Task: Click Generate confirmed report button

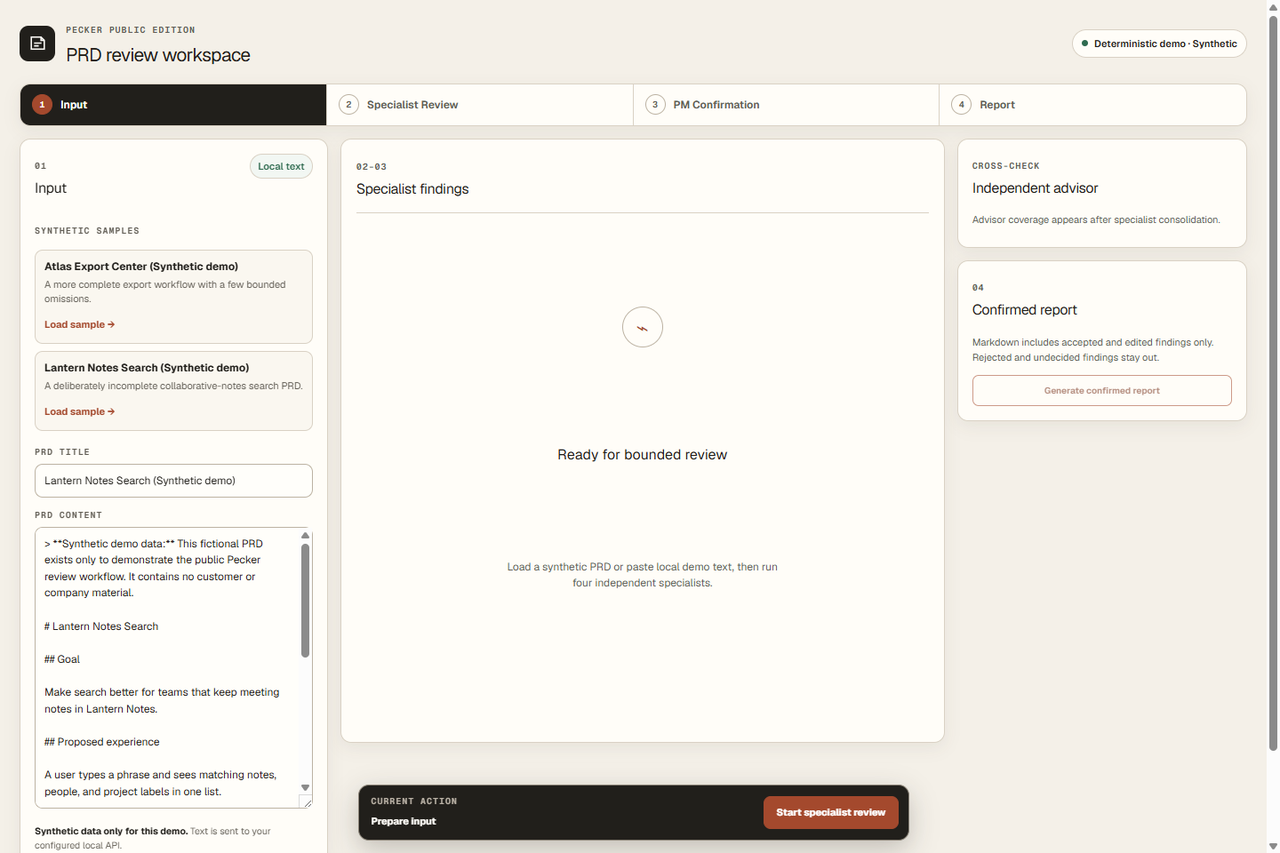Action: click(1102, 390)
